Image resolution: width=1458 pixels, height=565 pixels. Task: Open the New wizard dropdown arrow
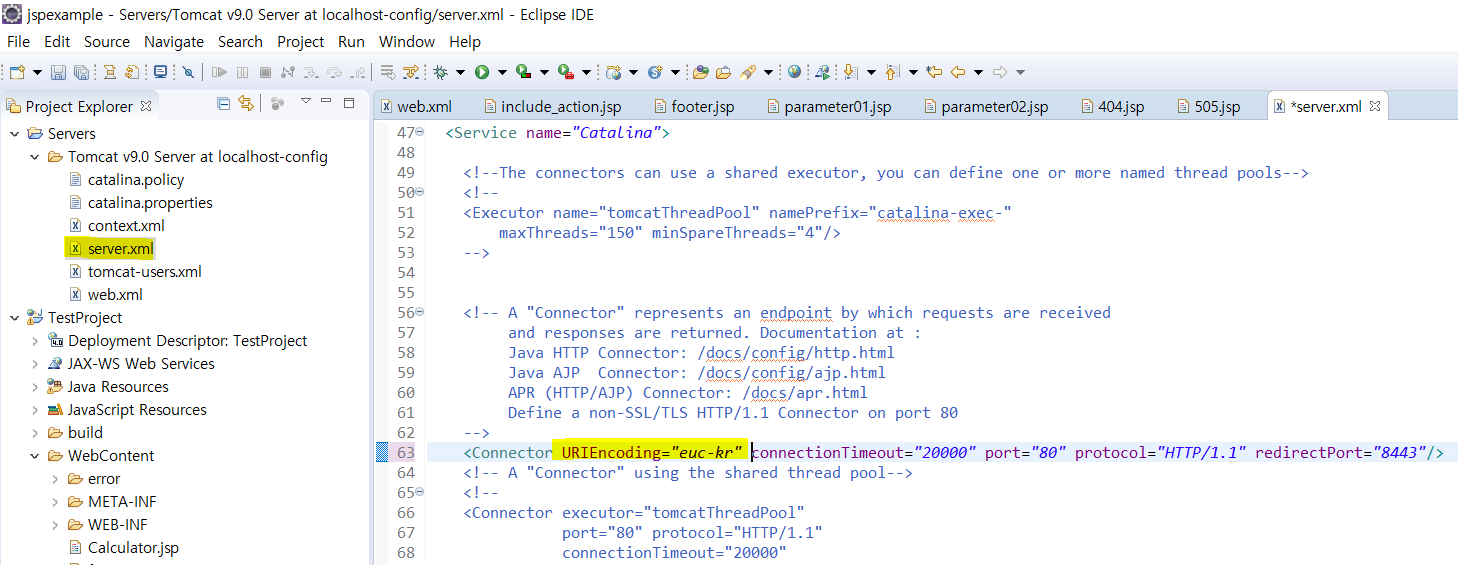pos(37,72)
